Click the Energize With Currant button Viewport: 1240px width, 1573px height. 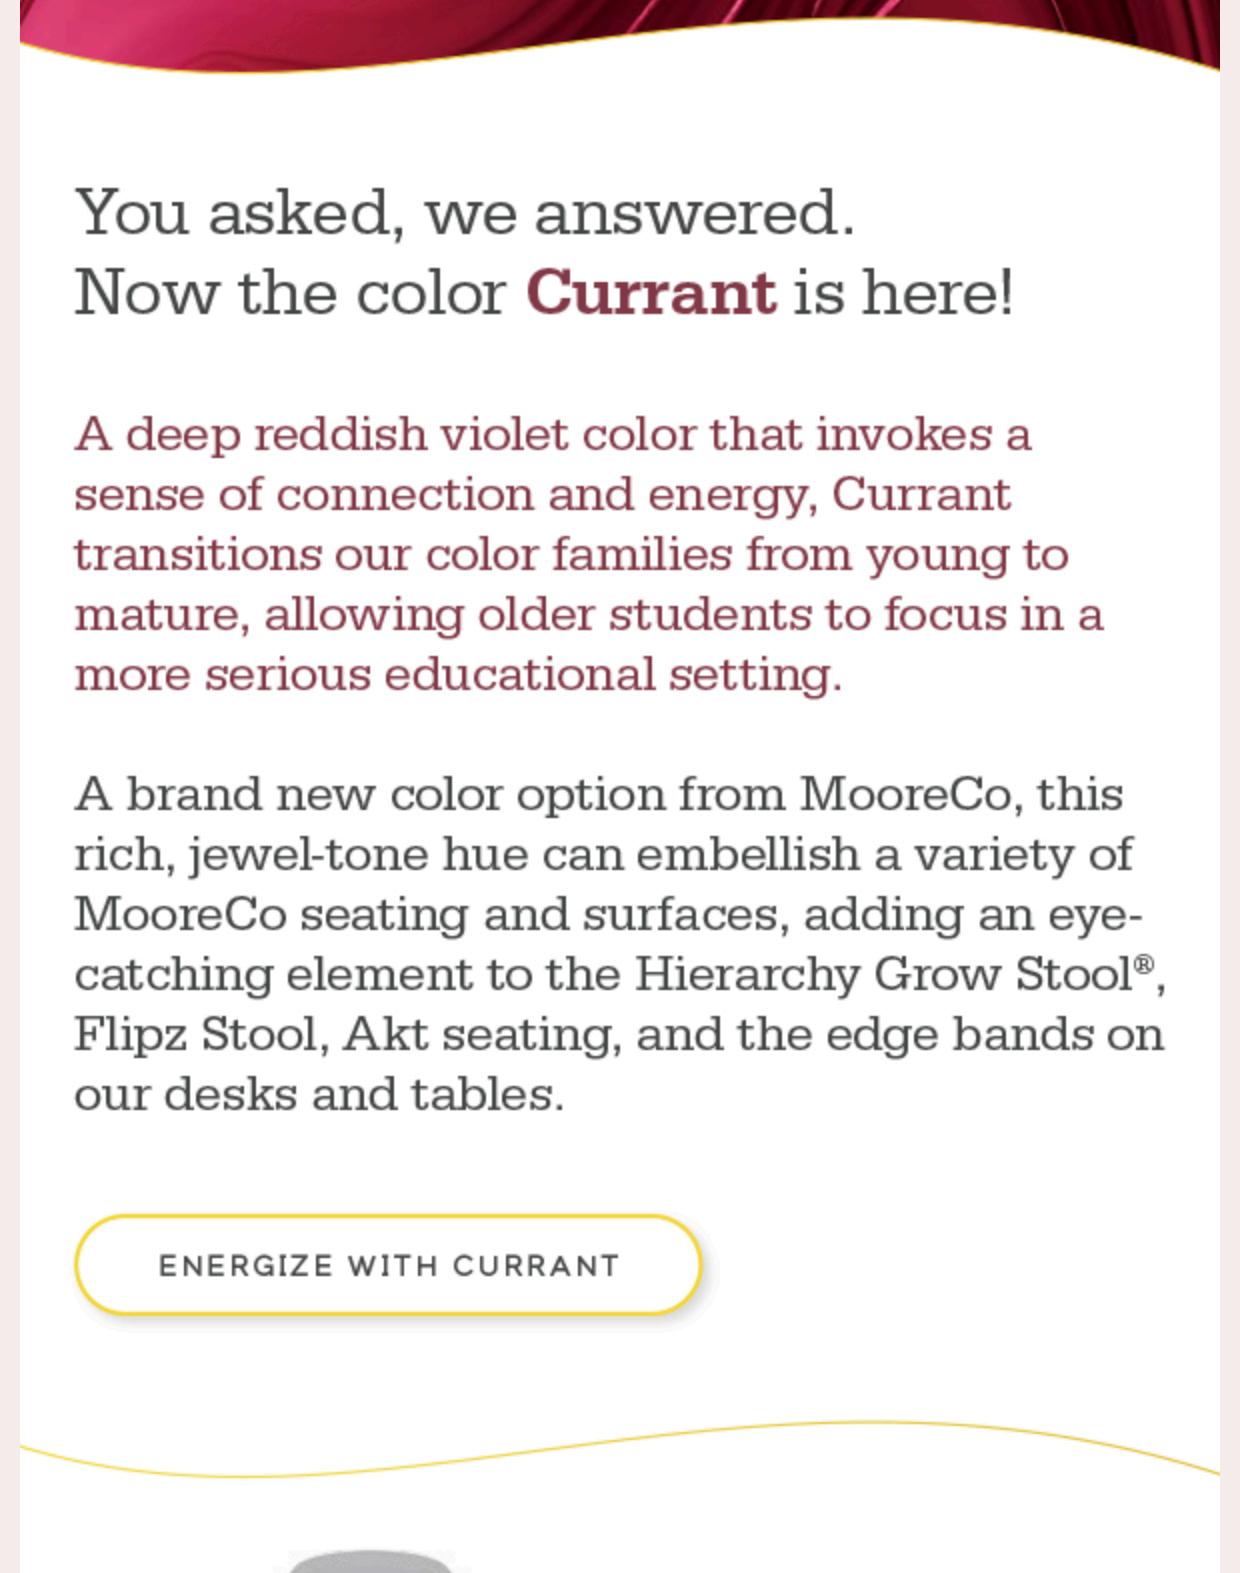[388, 1265]
